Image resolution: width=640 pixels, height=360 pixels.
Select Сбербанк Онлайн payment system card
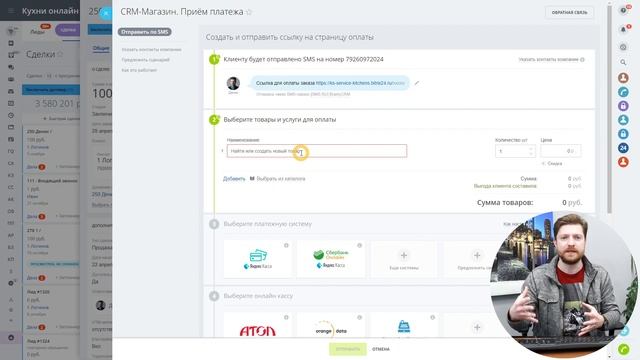coord(331,259)
